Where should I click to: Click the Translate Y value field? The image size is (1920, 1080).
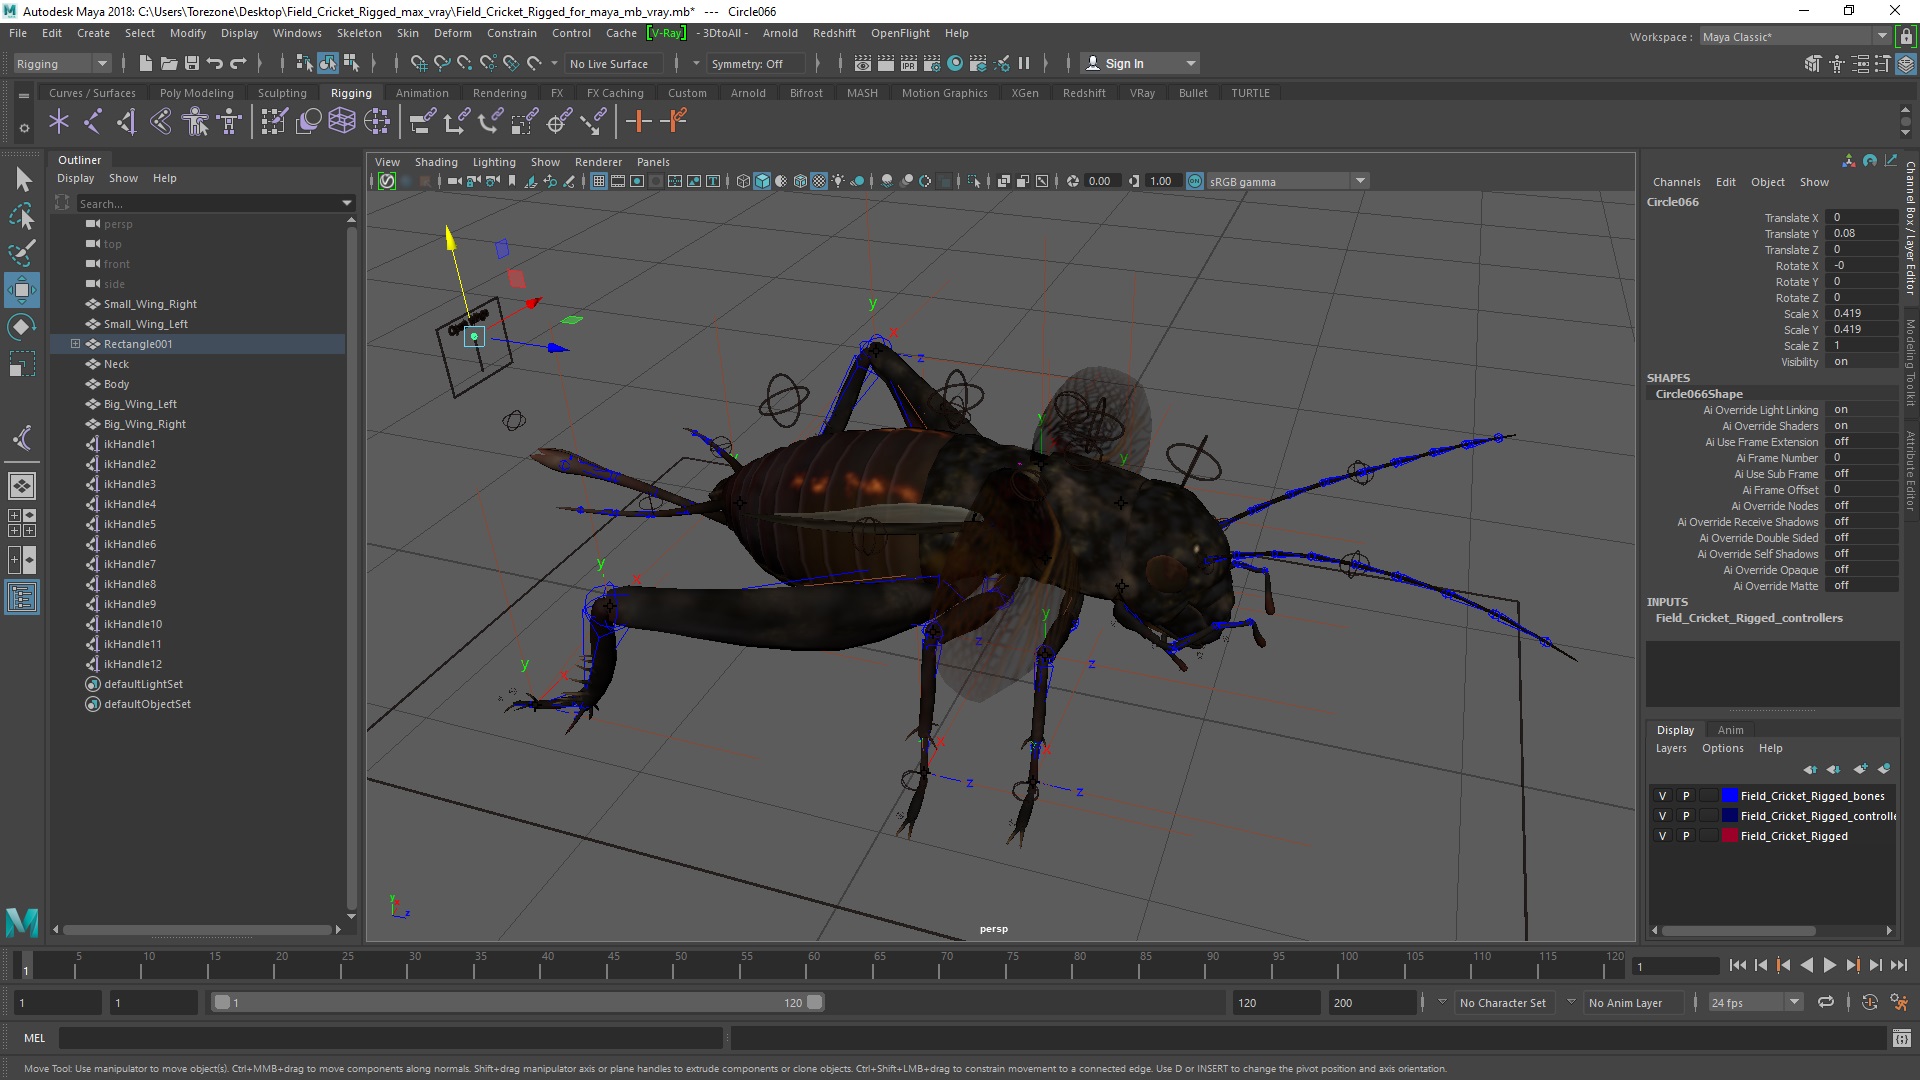1860,233
